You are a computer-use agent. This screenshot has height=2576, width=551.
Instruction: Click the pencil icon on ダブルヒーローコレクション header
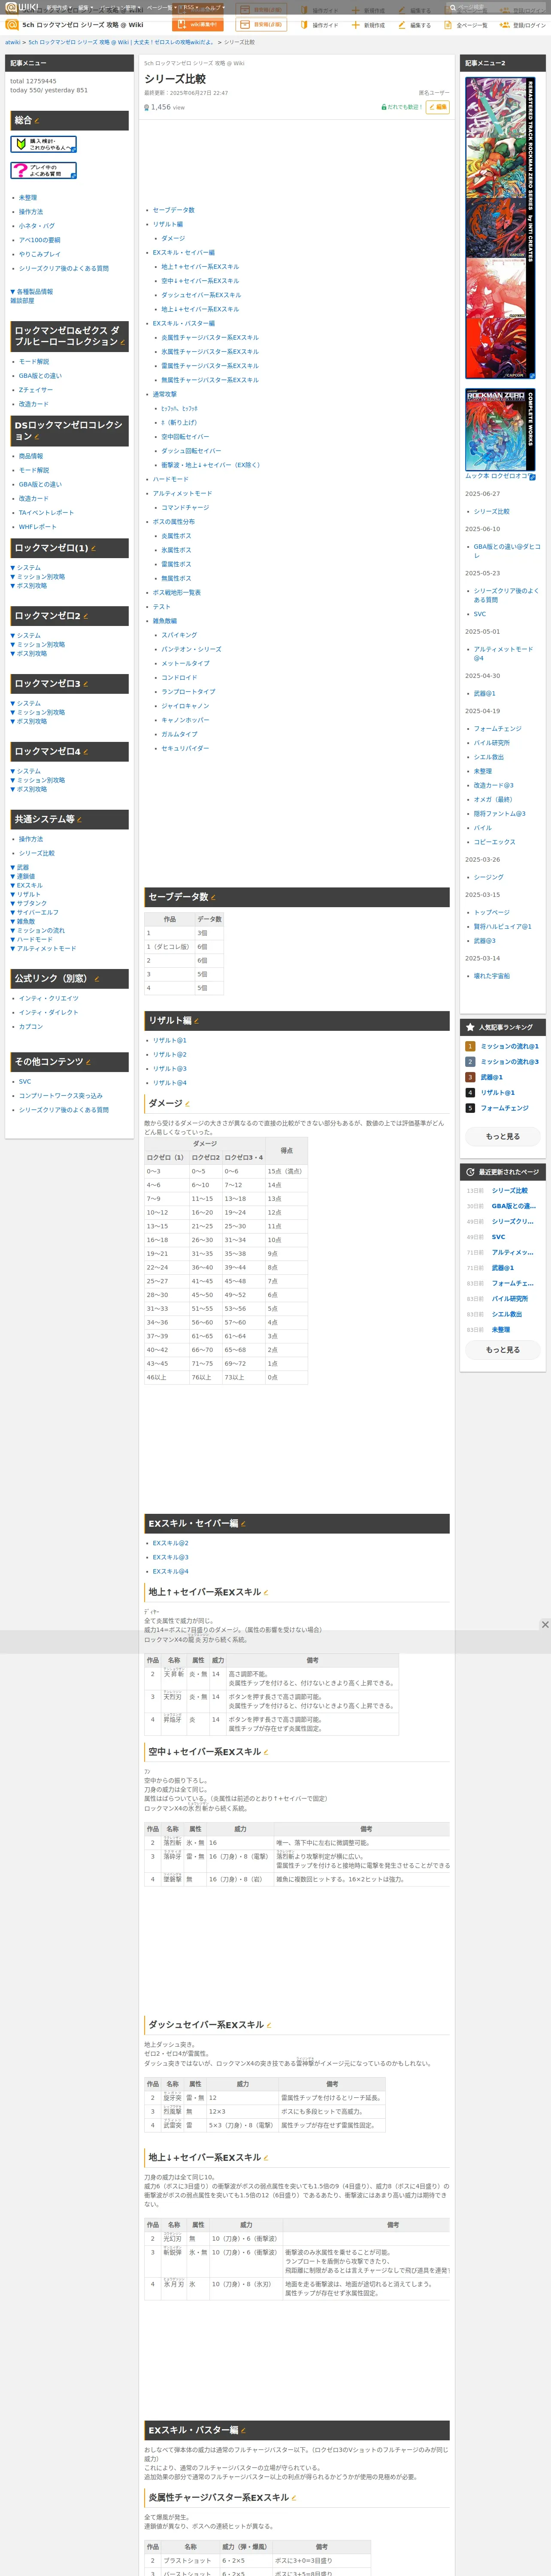tap(123, 342)
